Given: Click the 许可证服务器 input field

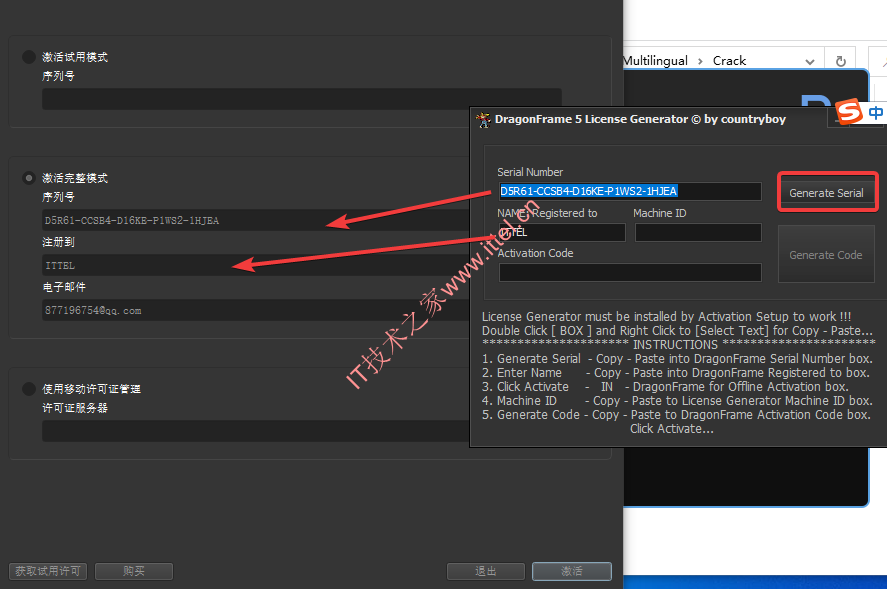Looking at the screenshot, I should point(256,431).
